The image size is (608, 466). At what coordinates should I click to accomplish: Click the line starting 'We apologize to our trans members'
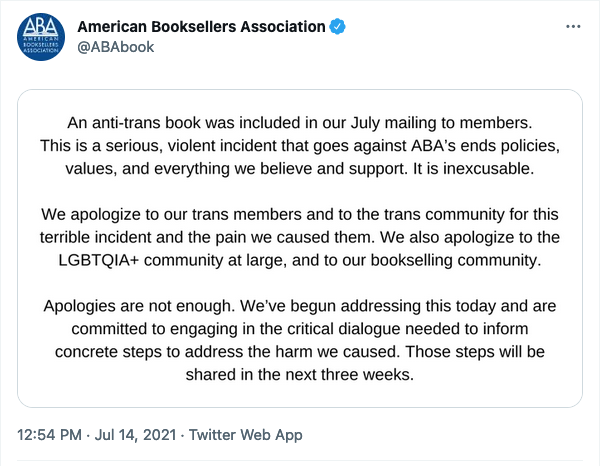coord(300,214)
